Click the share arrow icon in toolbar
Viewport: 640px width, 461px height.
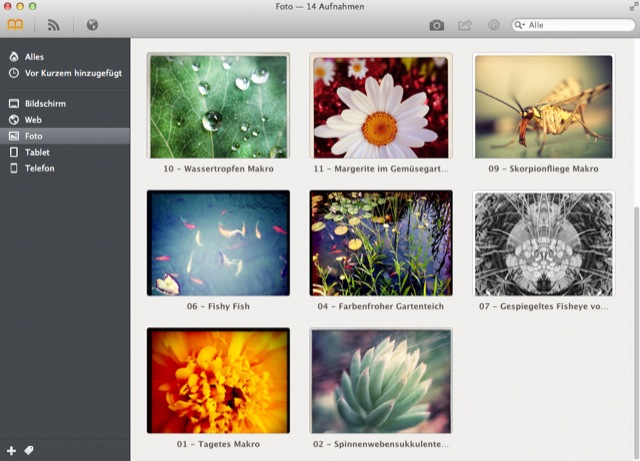tap(464, 25)
